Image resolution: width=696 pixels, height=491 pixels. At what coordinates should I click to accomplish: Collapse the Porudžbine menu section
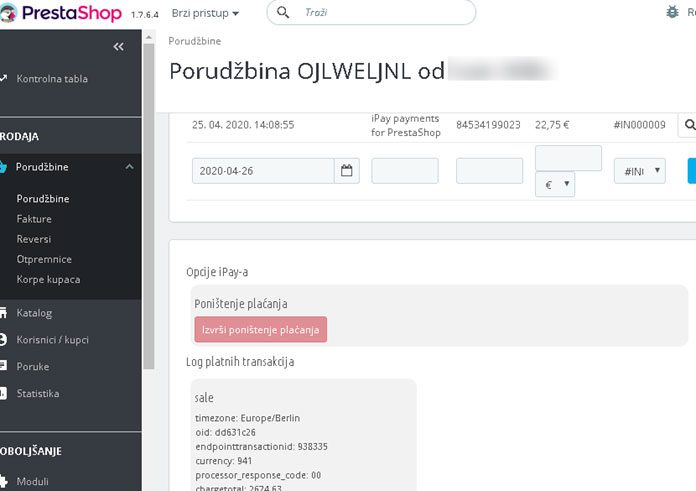[129, 167]
